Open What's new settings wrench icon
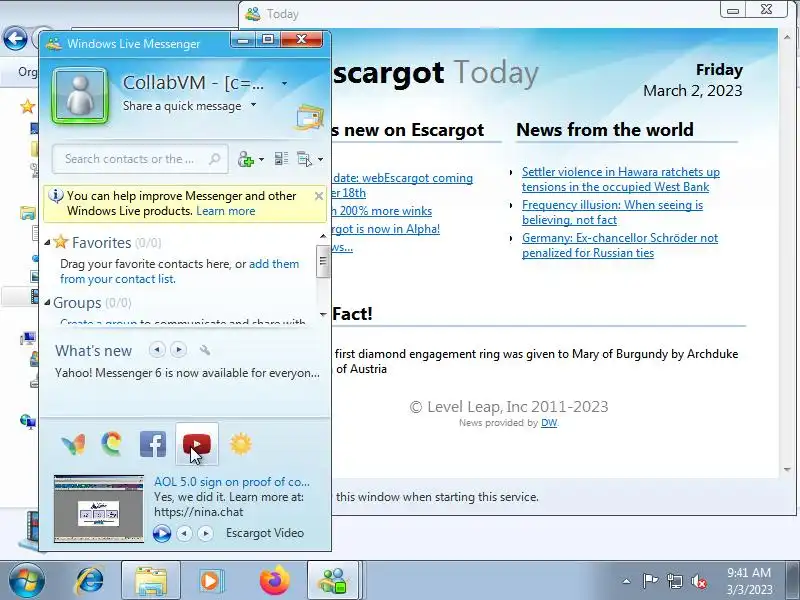800x600 pixels. pos(205,350)
